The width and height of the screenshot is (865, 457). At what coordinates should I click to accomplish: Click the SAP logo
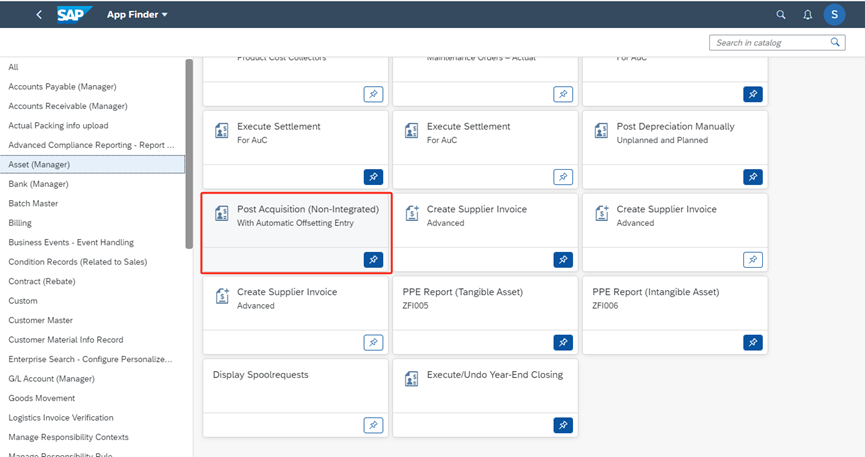click(x=76, y=15)
